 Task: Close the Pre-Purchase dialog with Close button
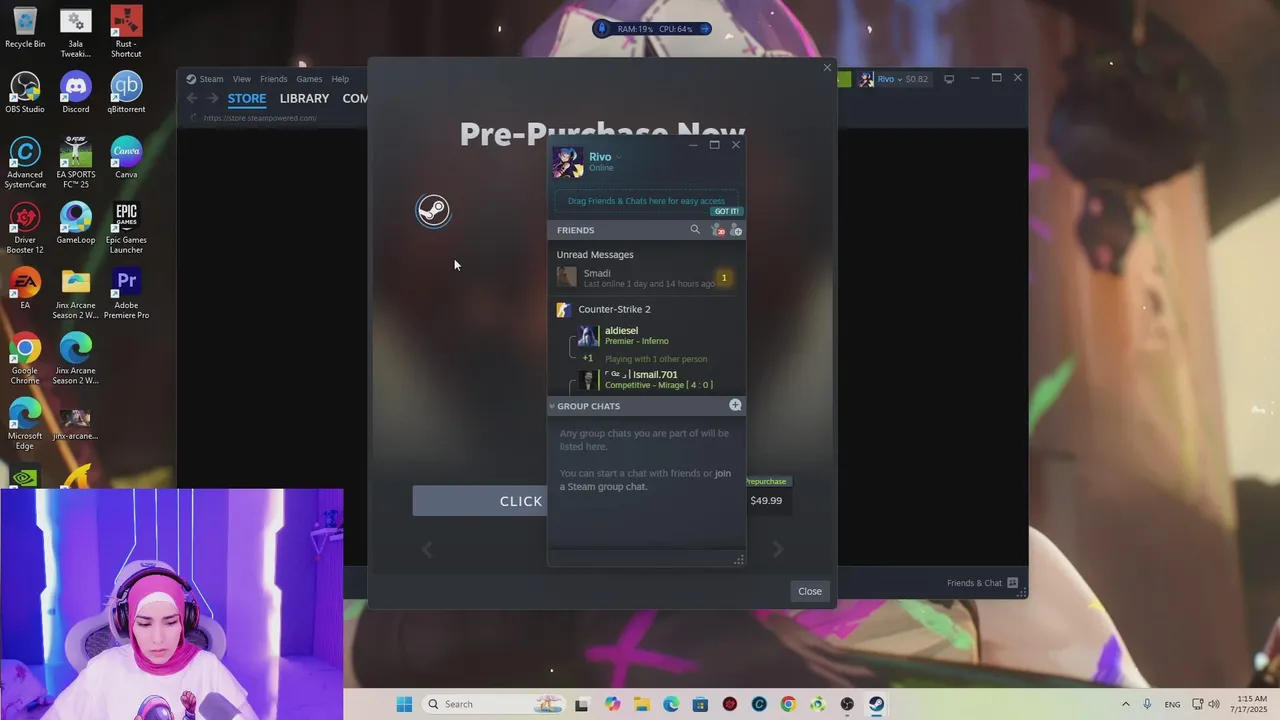pyautogui.click(x=810, y=591)
